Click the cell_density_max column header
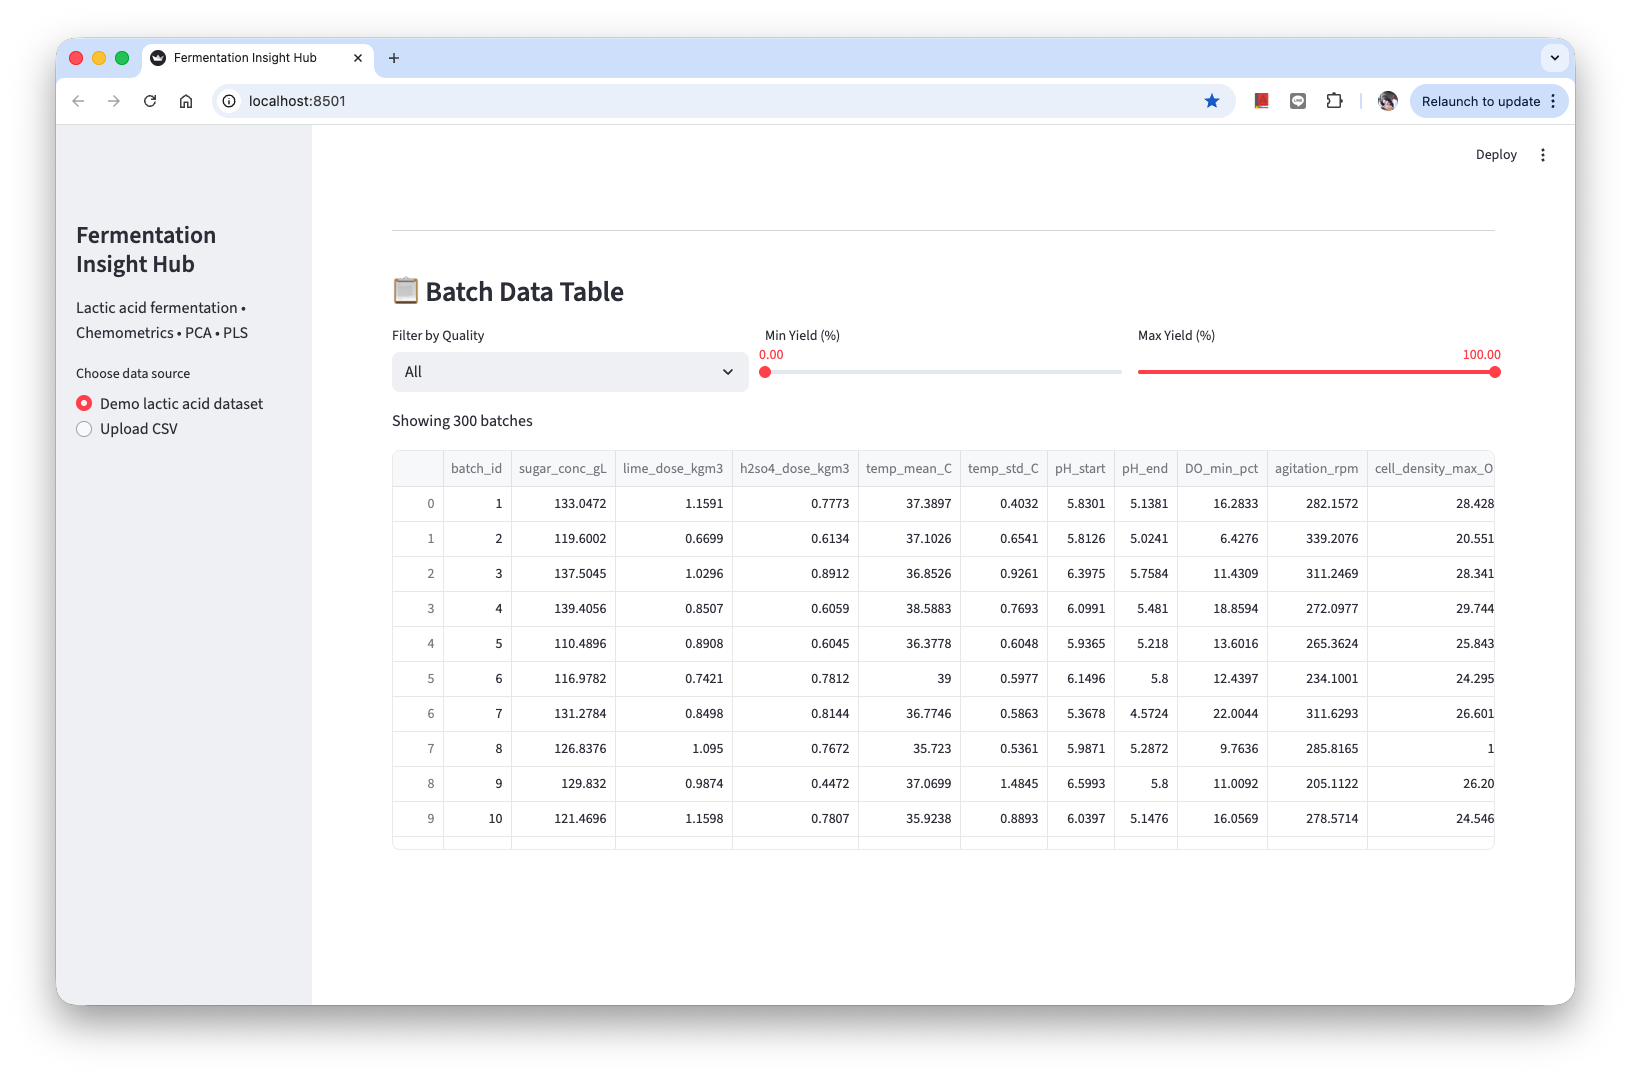The height and width of the screenshot is (1079, 1631). (1431, 468)
